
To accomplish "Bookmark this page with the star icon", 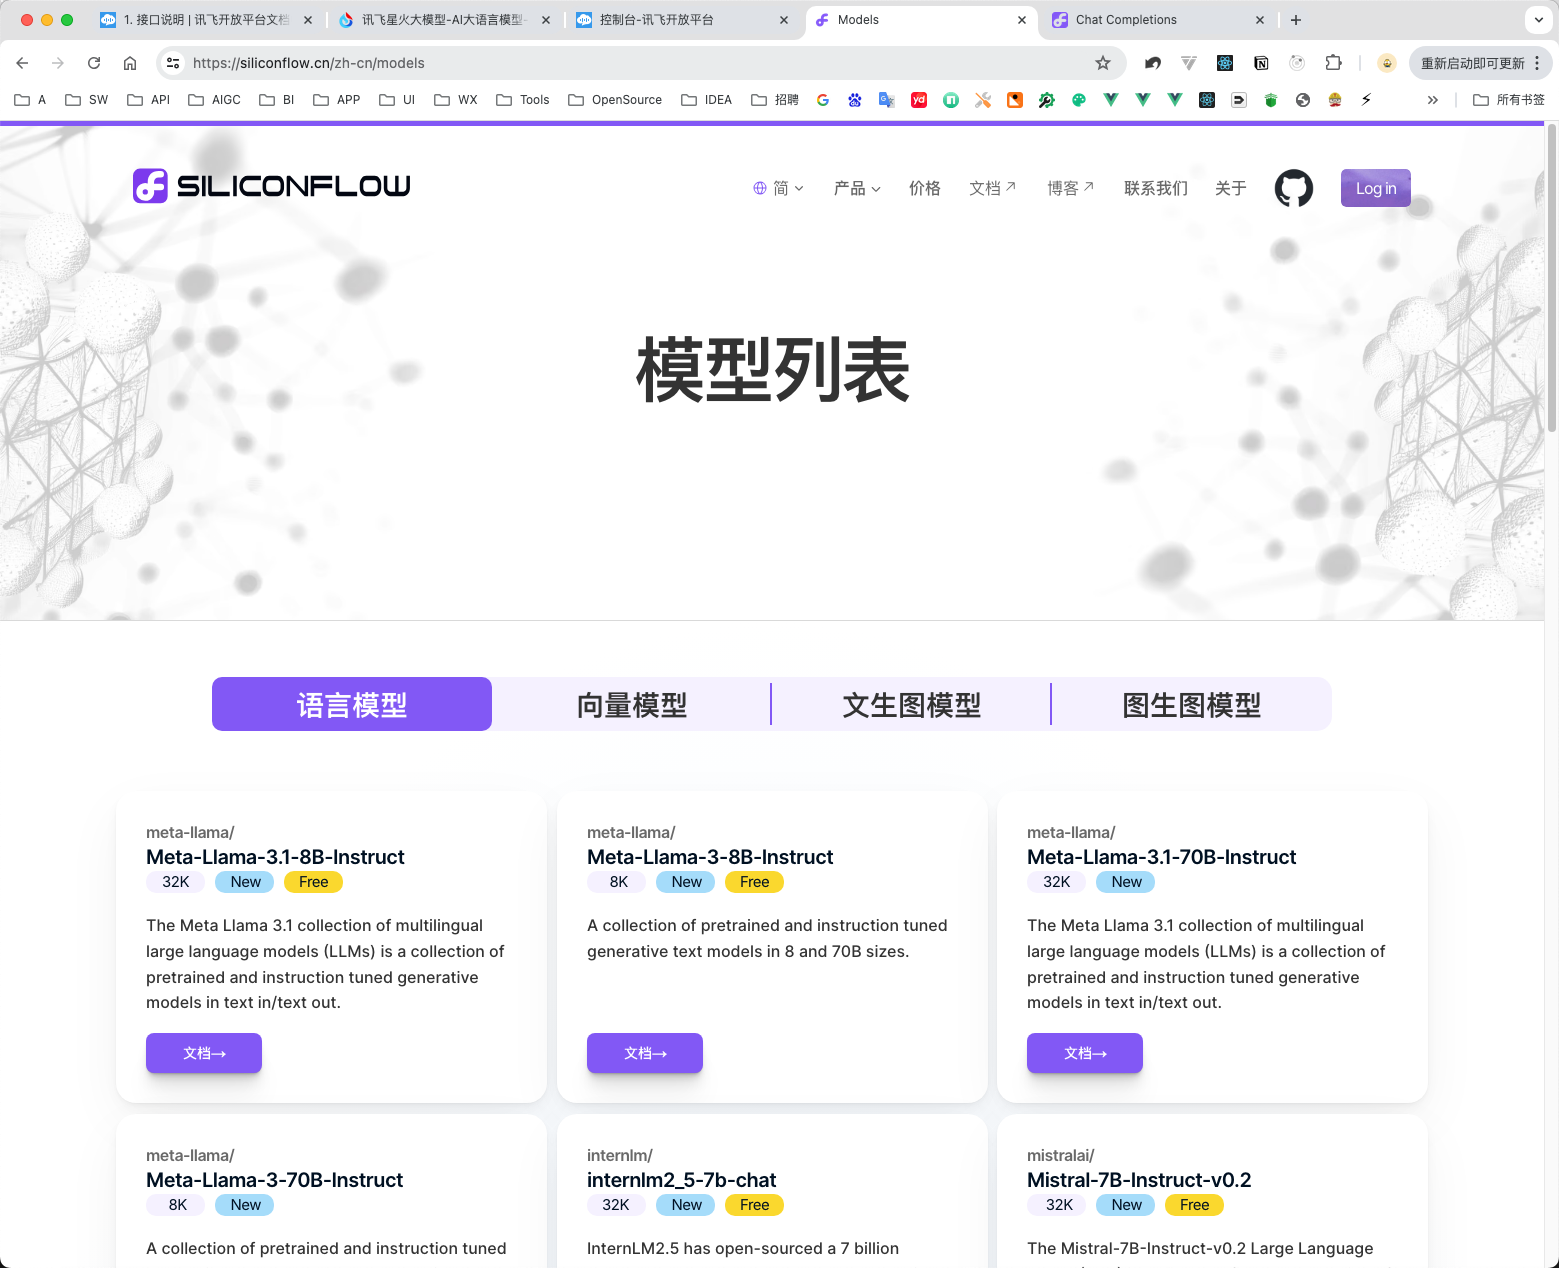I will (x=1103, y=63).
